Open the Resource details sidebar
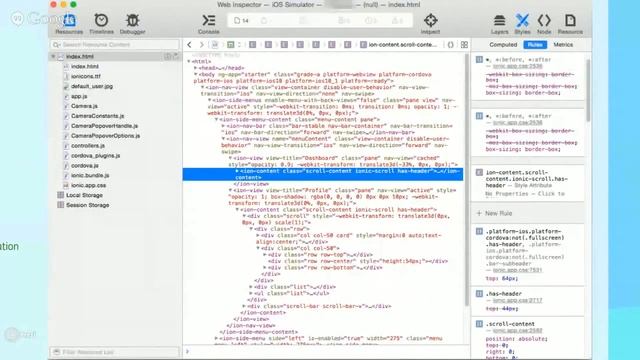The image size is (640, 360). [x=570, y=24]
